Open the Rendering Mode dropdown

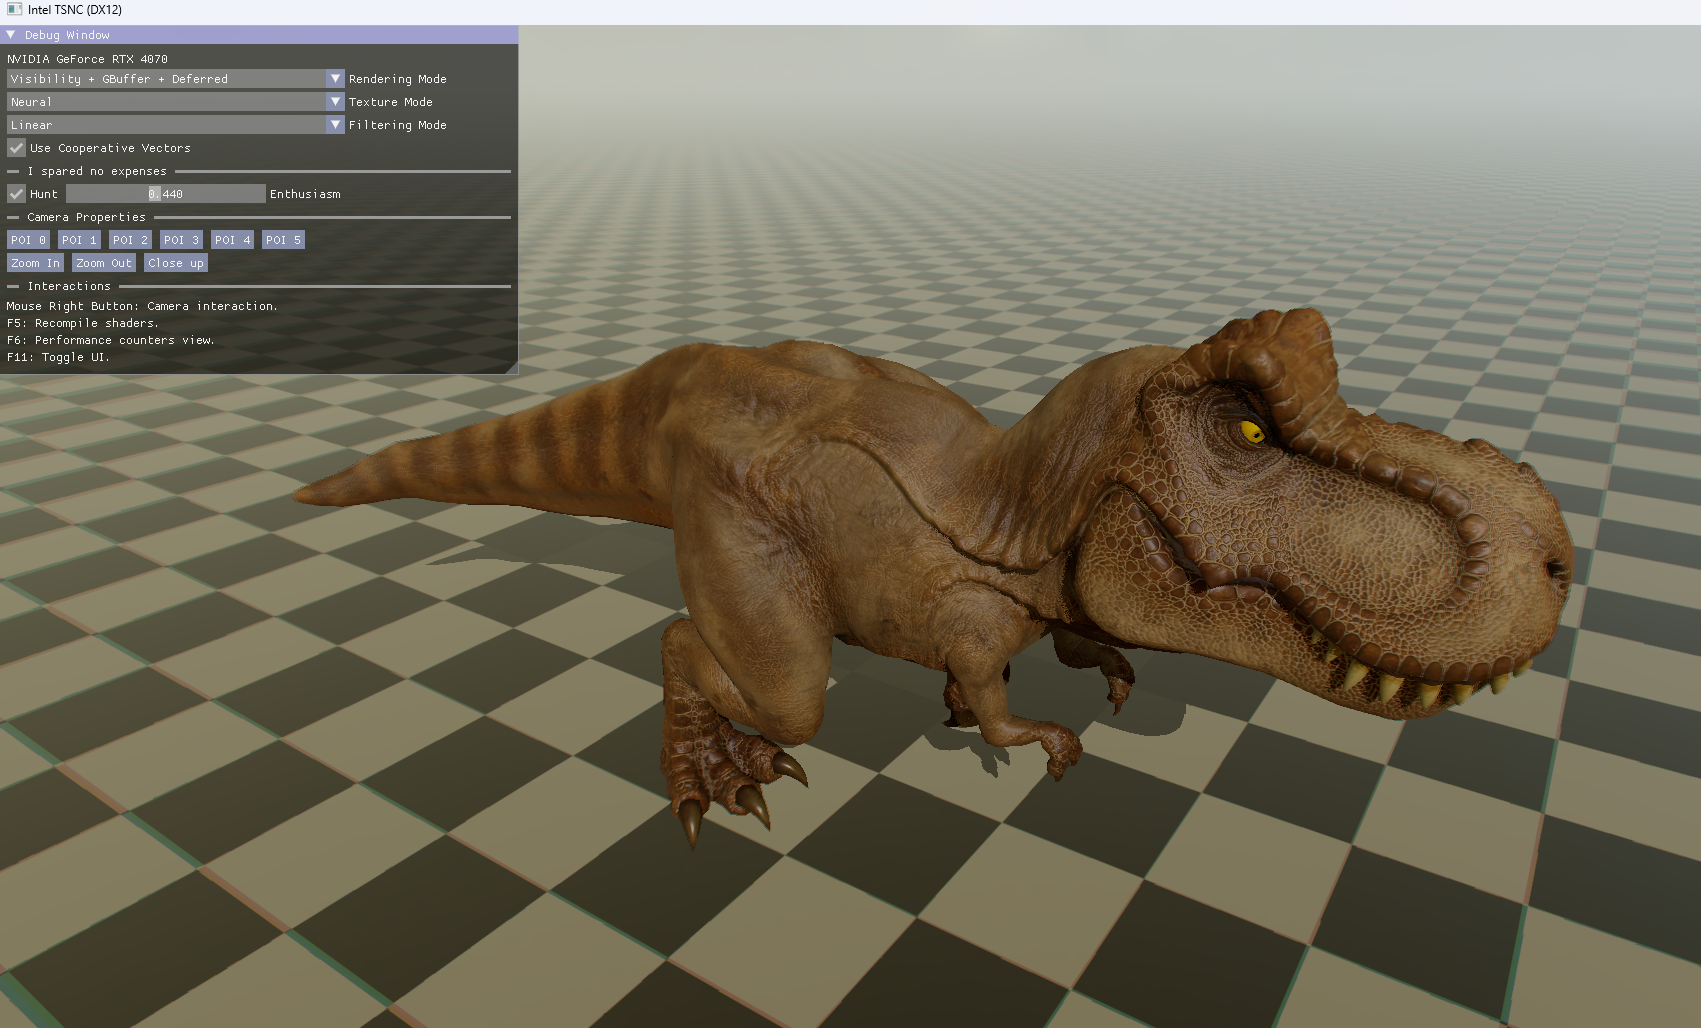tap(335, 79)
